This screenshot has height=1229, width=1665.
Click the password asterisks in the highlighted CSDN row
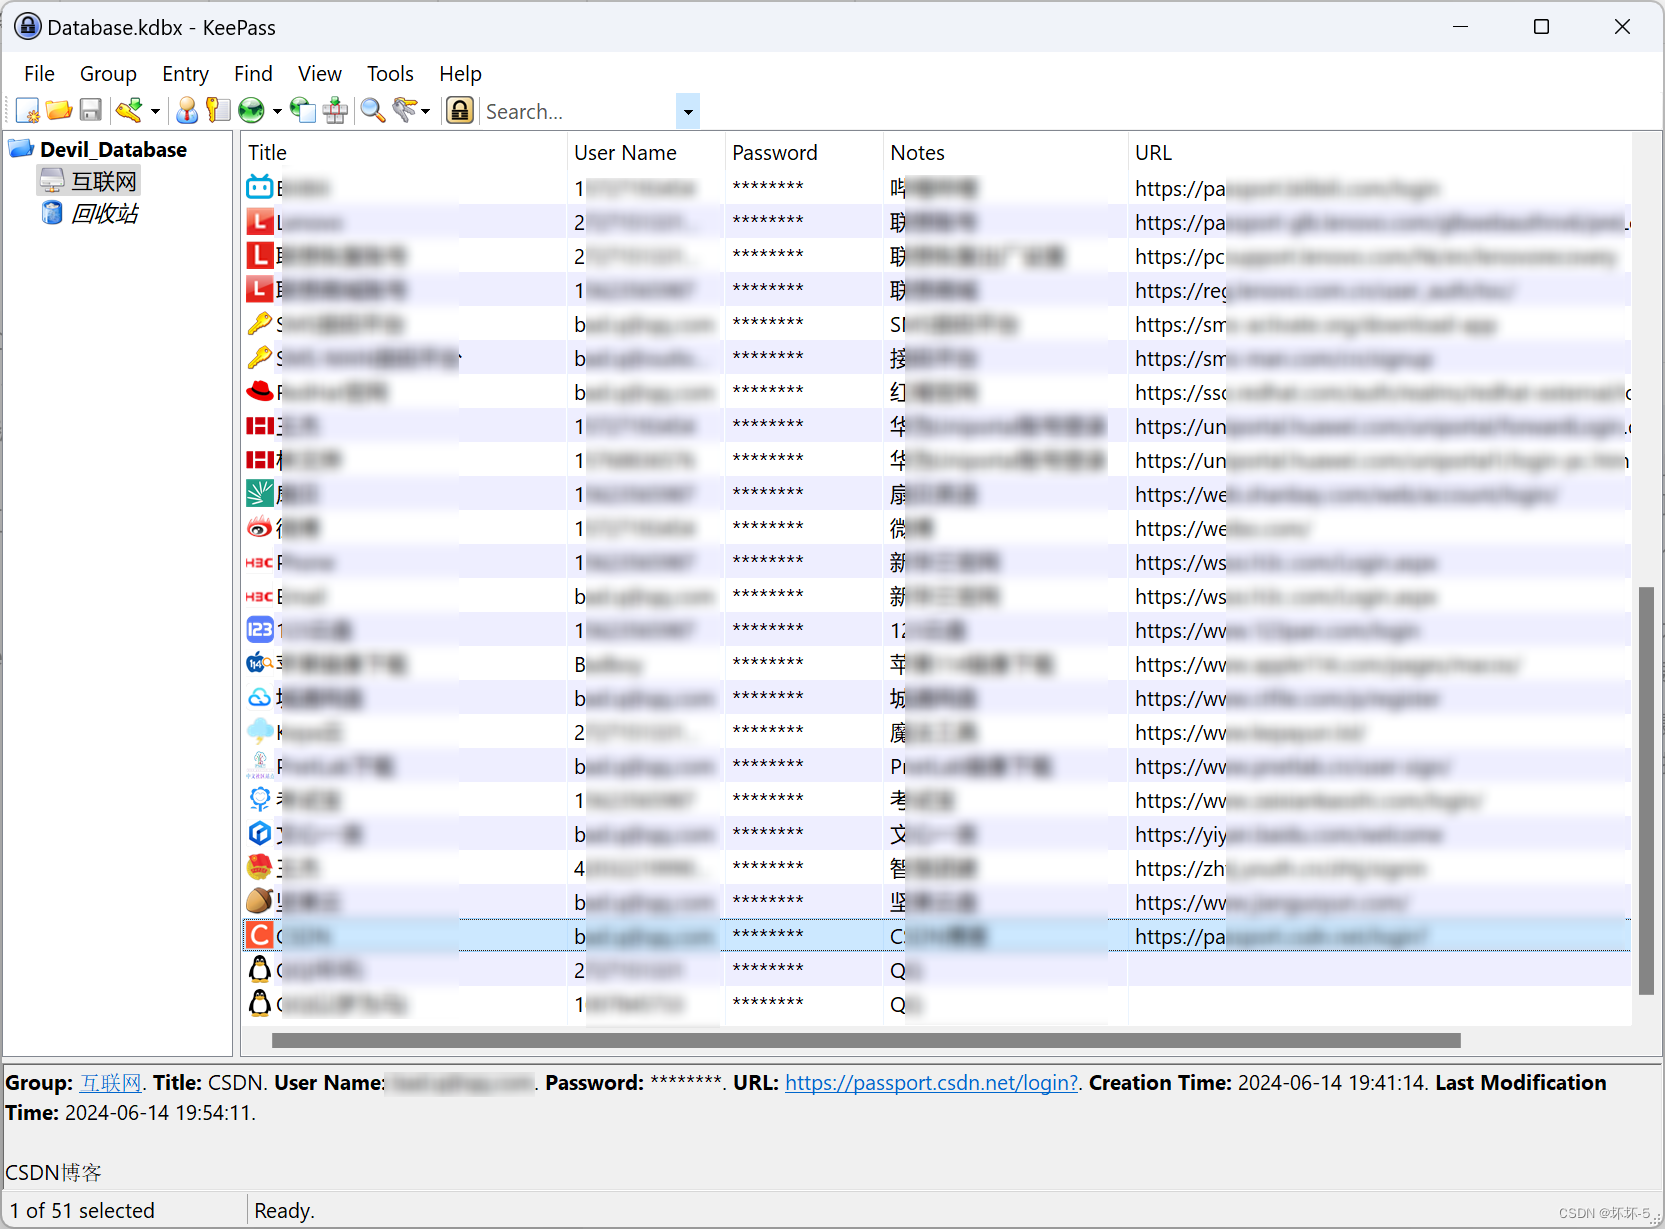[x=767, y=936]
